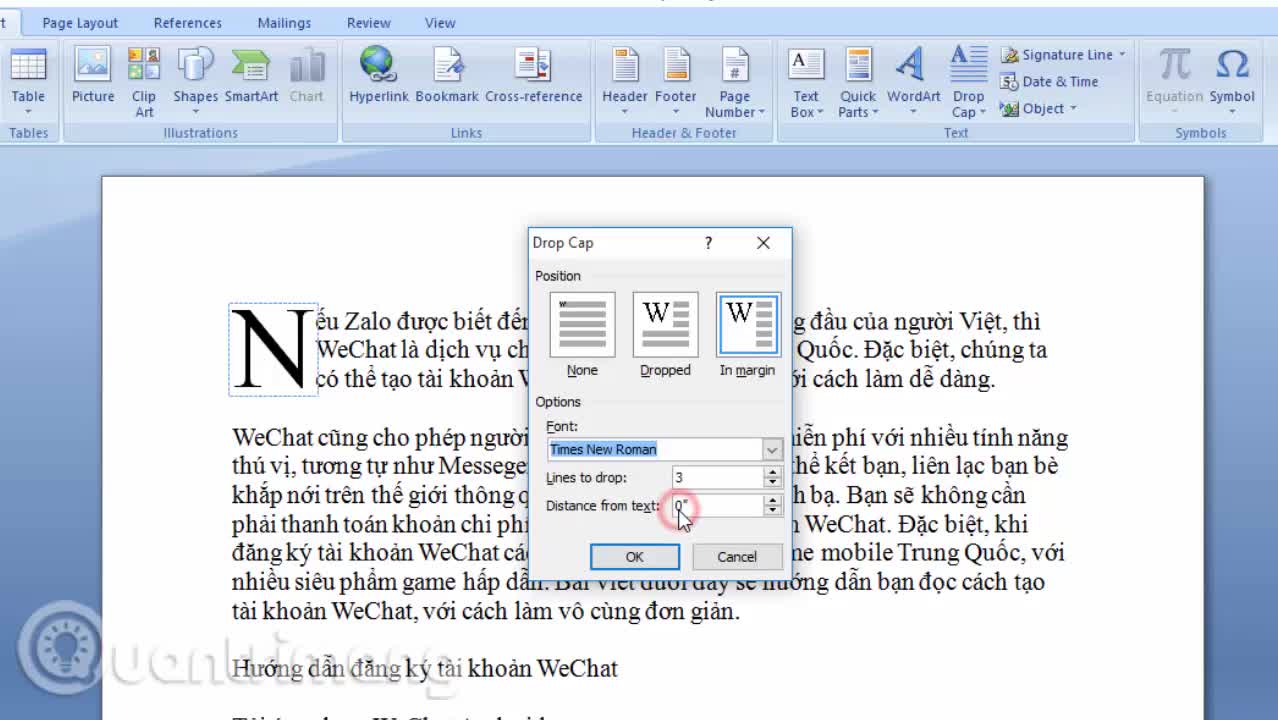This screenshot has width=1278, height=720.
Task: Click the Distance from text field
Action: click(x=717, y=506)
